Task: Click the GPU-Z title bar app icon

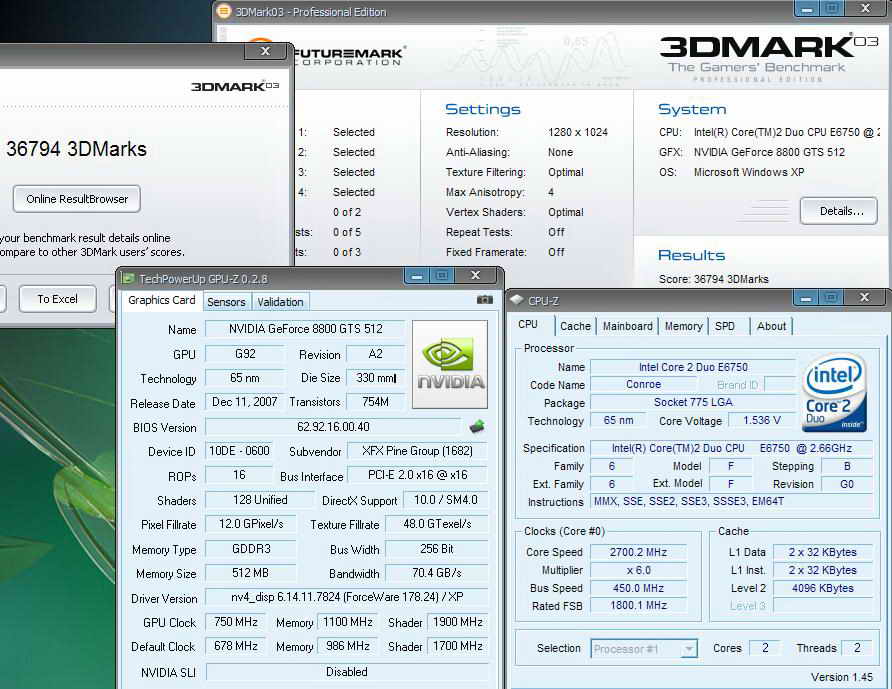Action: click(128, 278)
